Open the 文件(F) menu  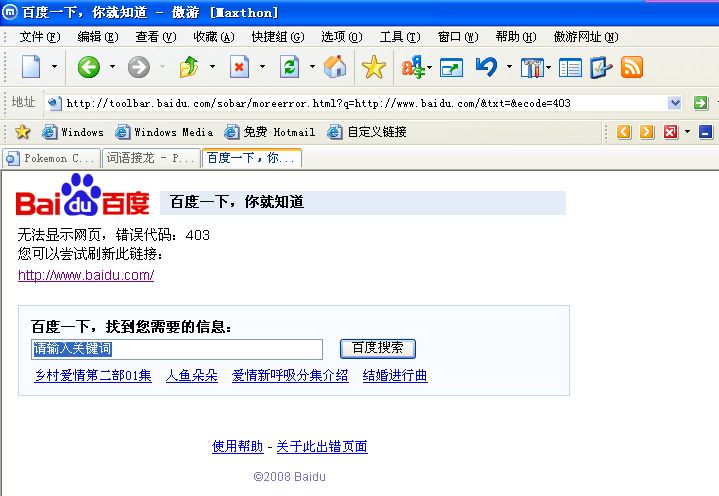click(x=40, y=37)
